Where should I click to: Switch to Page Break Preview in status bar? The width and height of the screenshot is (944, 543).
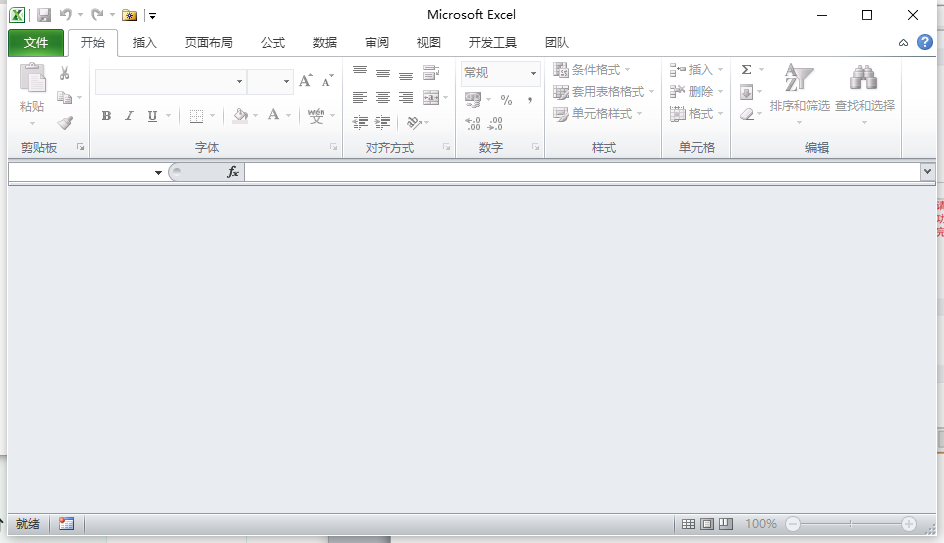[726, 524]
